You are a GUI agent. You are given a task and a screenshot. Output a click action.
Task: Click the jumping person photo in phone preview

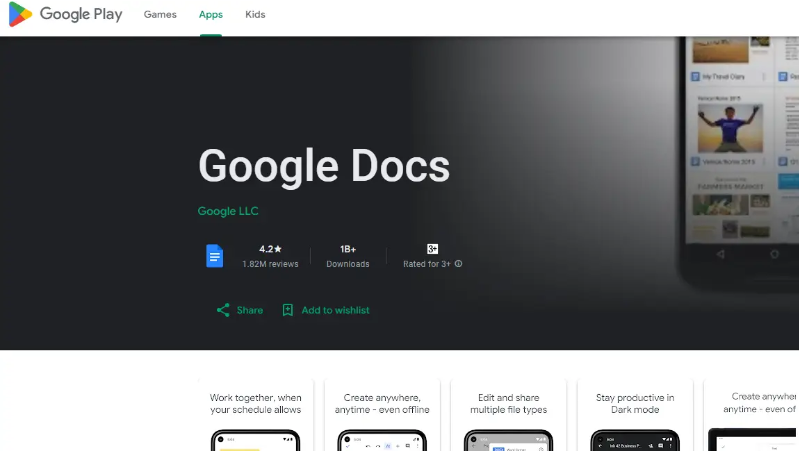coord(730,128)
